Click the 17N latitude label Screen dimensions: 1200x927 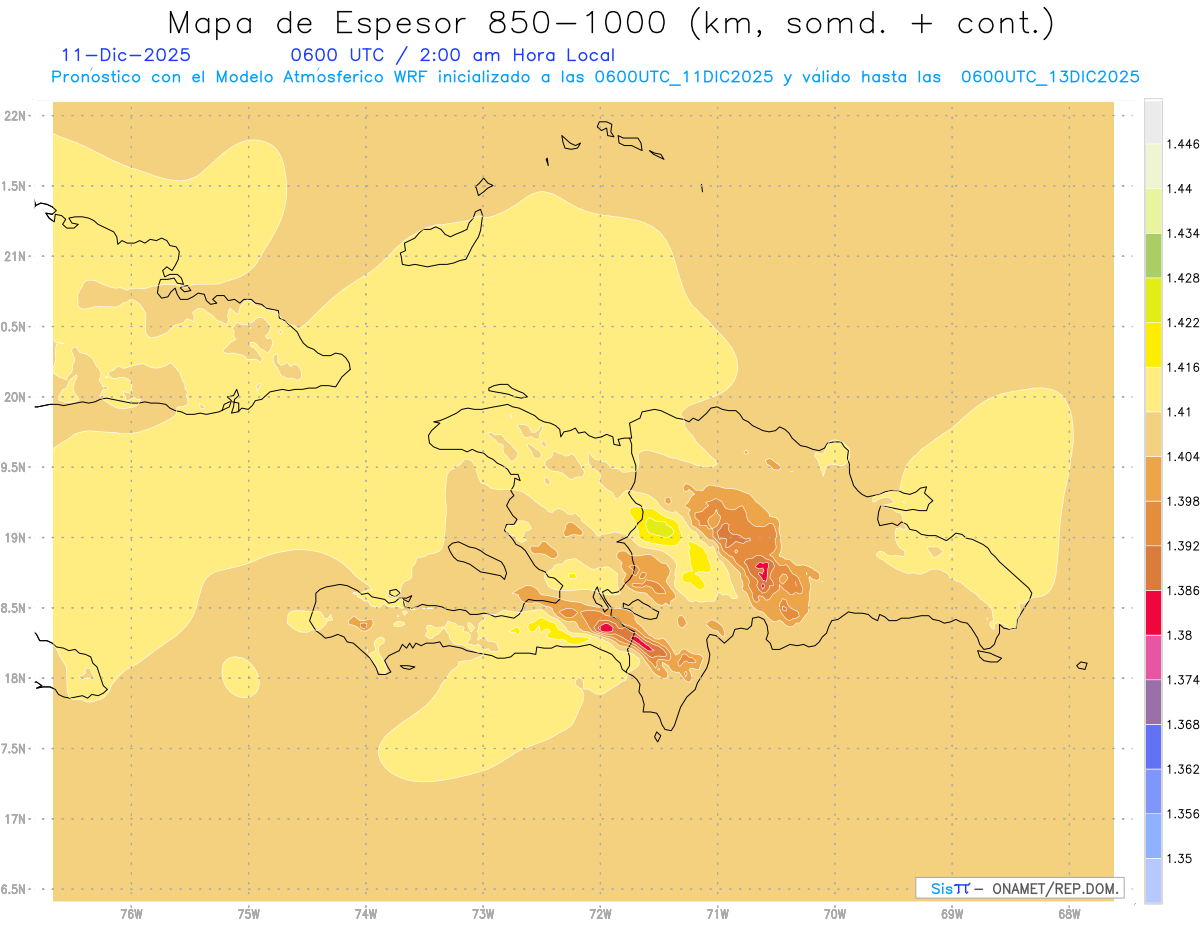point(17,819)
